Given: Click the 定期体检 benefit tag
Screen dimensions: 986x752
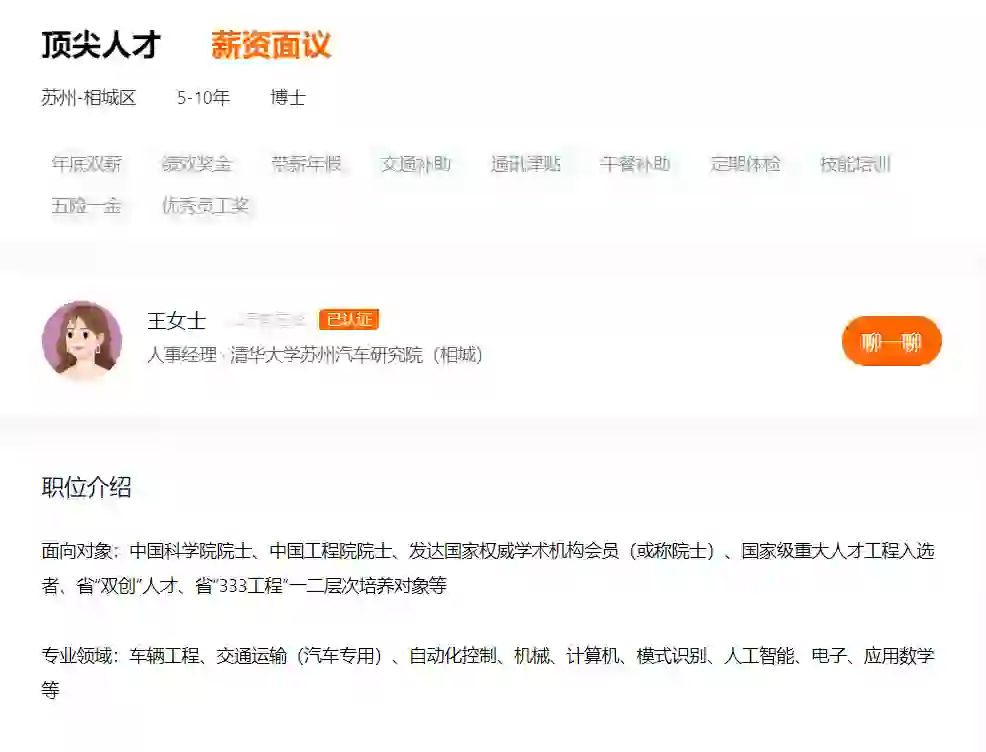Looking at the screenshot, I should pos(748,164).
